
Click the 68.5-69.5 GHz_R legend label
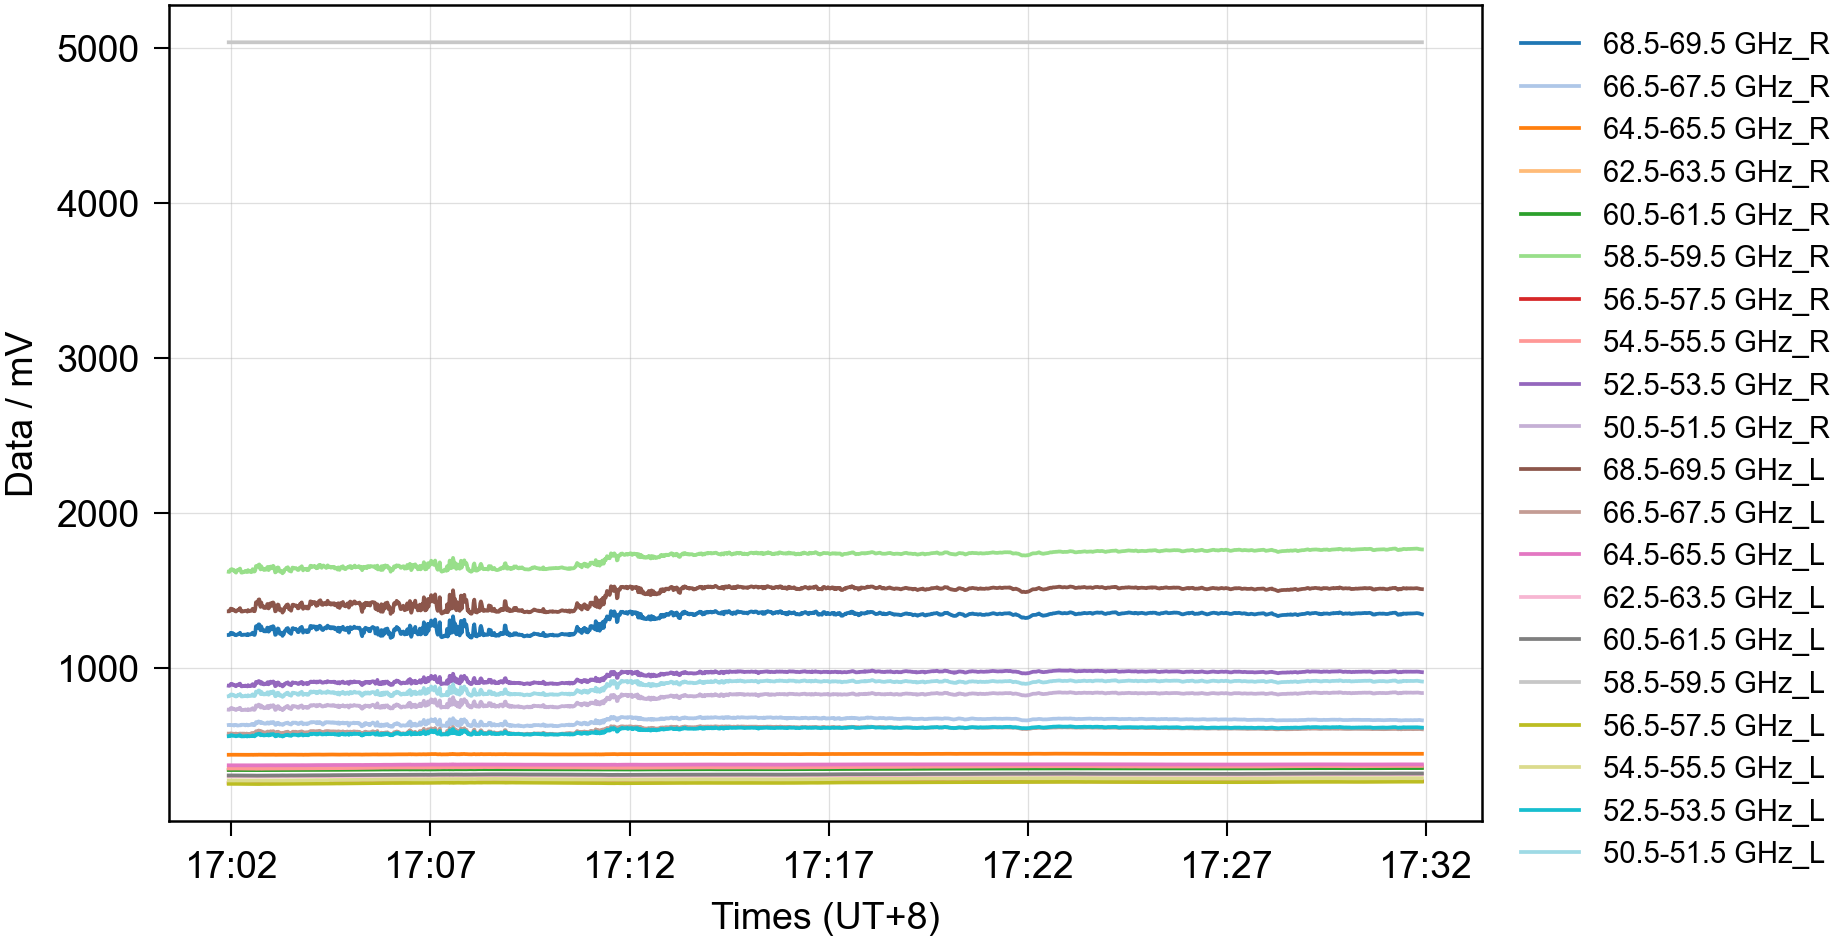[1714, 44]
